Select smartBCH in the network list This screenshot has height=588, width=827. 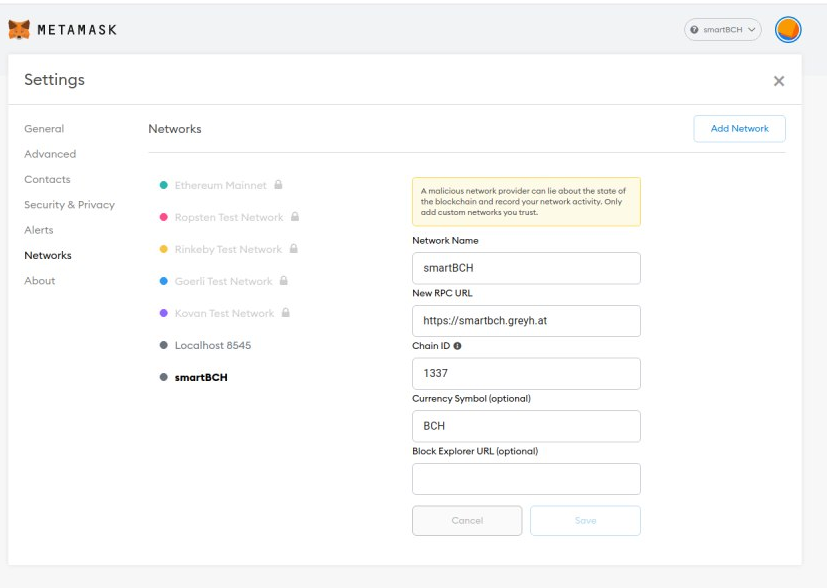point(201,377)
